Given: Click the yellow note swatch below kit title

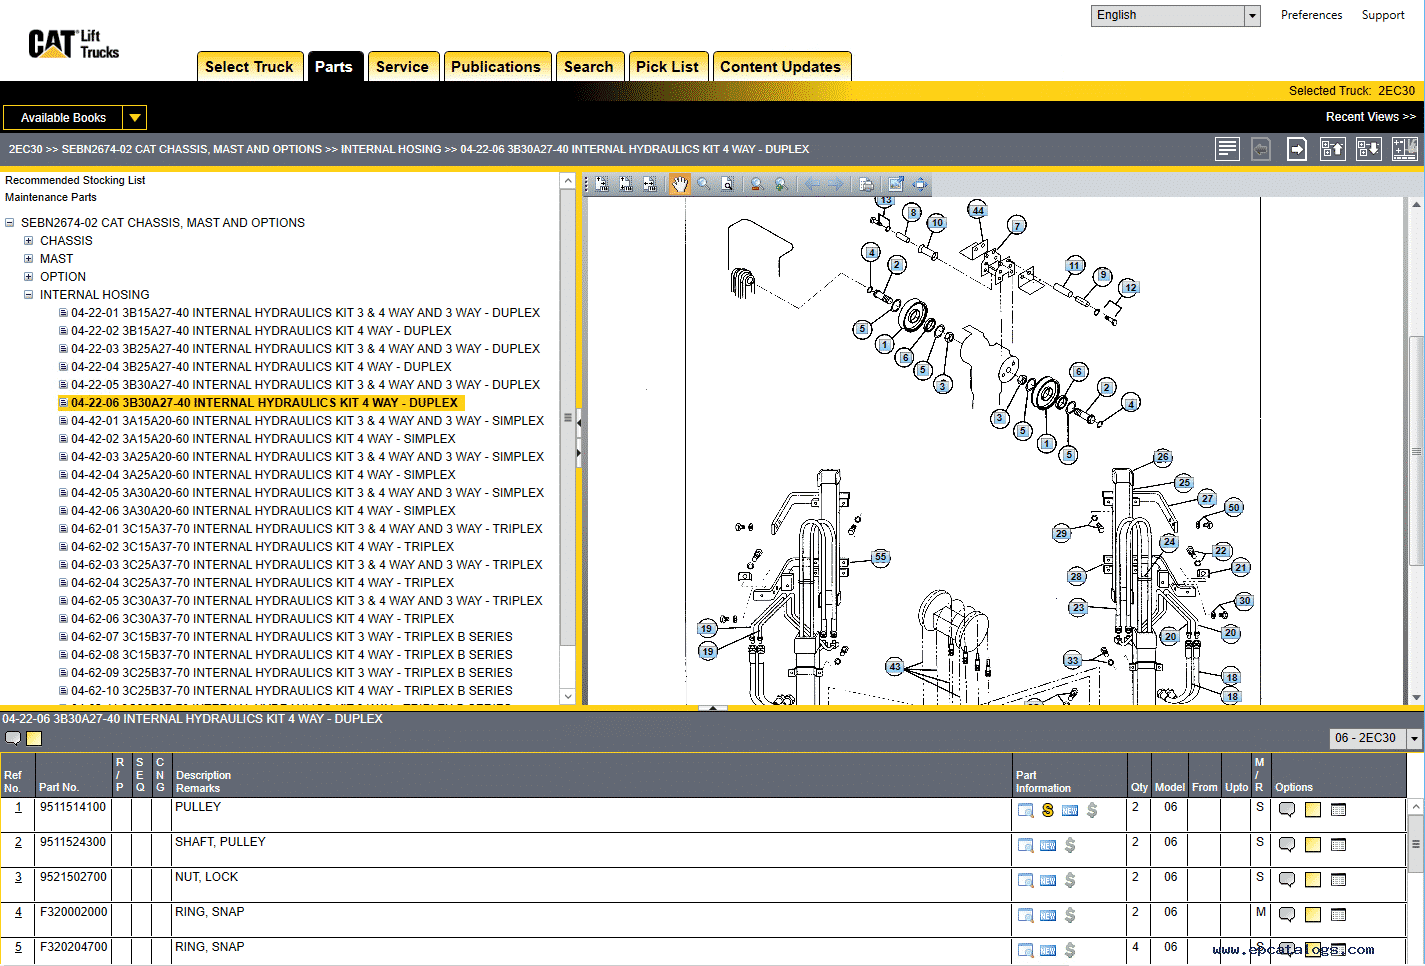Looking at the screenshot, I should click(x=34, y=738).
